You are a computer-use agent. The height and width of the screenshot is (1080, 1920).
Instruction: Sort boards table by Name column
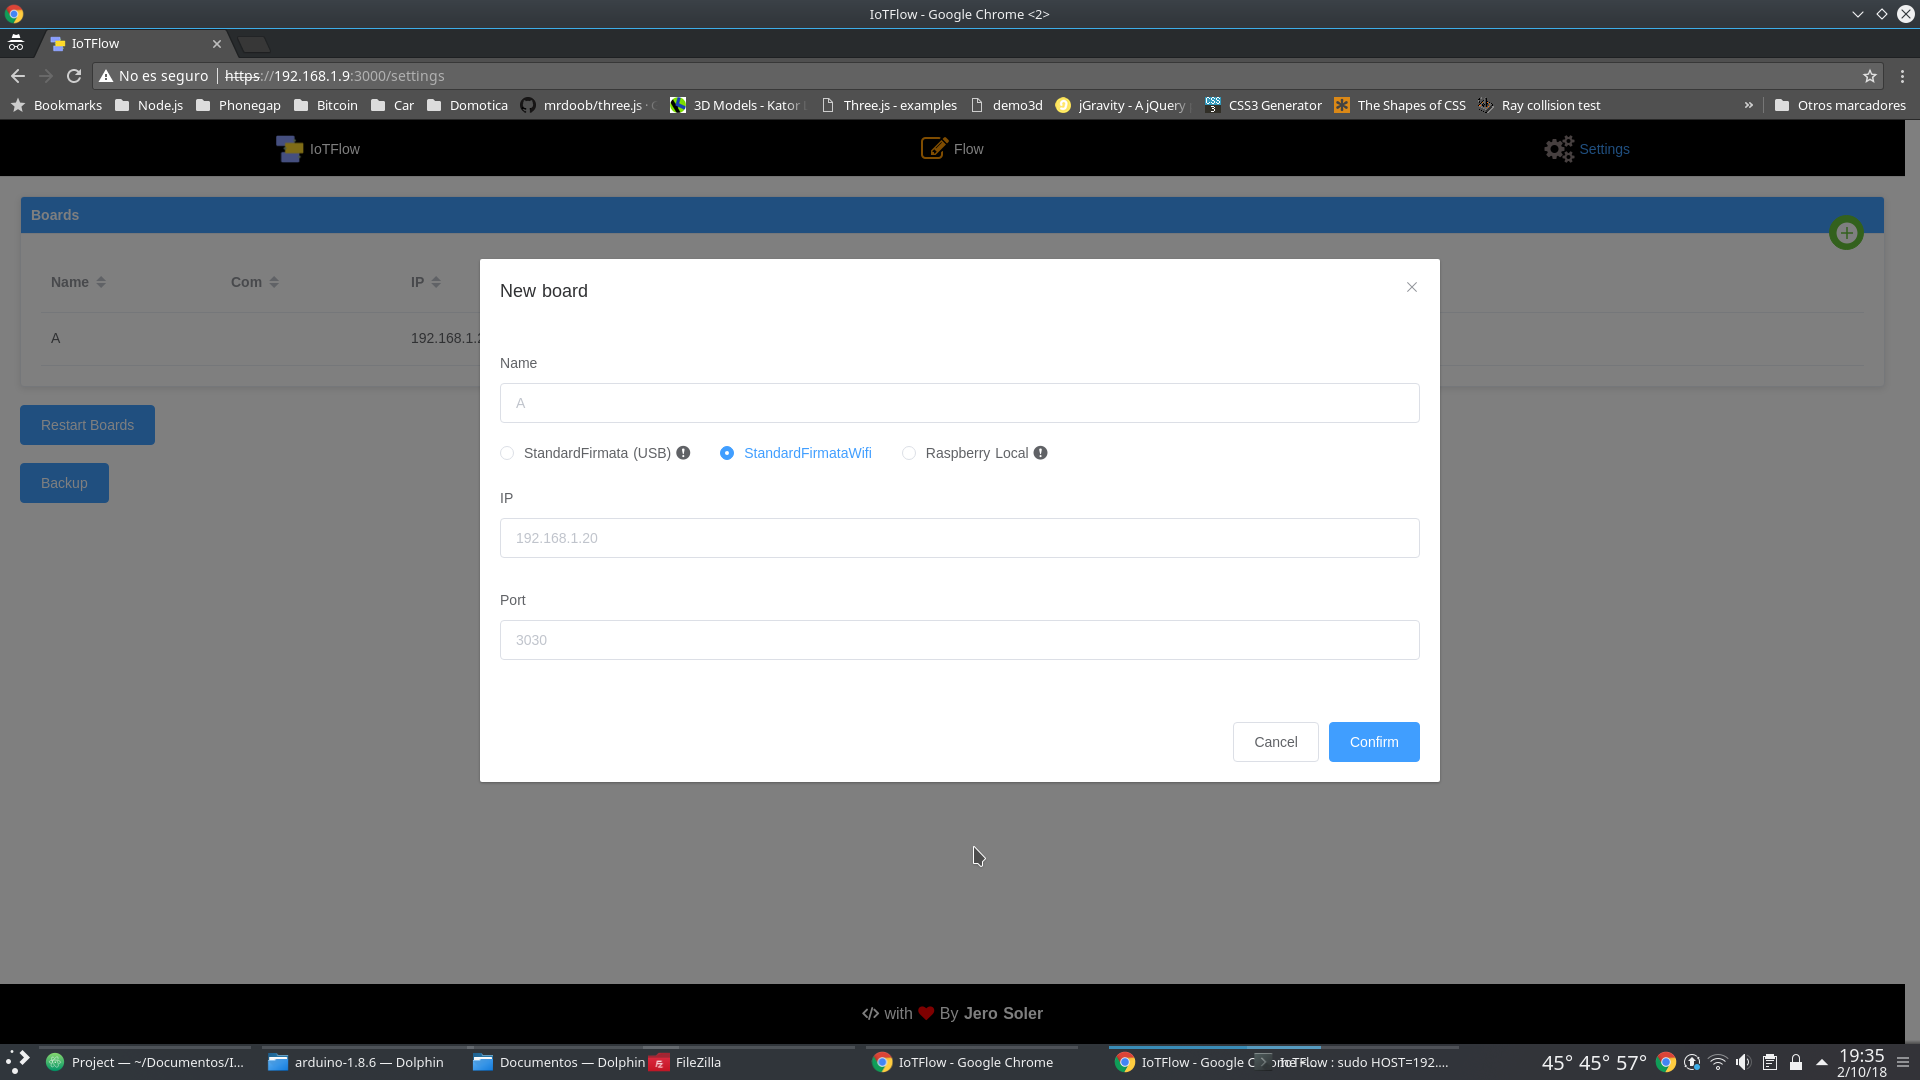tap(101, 282)
